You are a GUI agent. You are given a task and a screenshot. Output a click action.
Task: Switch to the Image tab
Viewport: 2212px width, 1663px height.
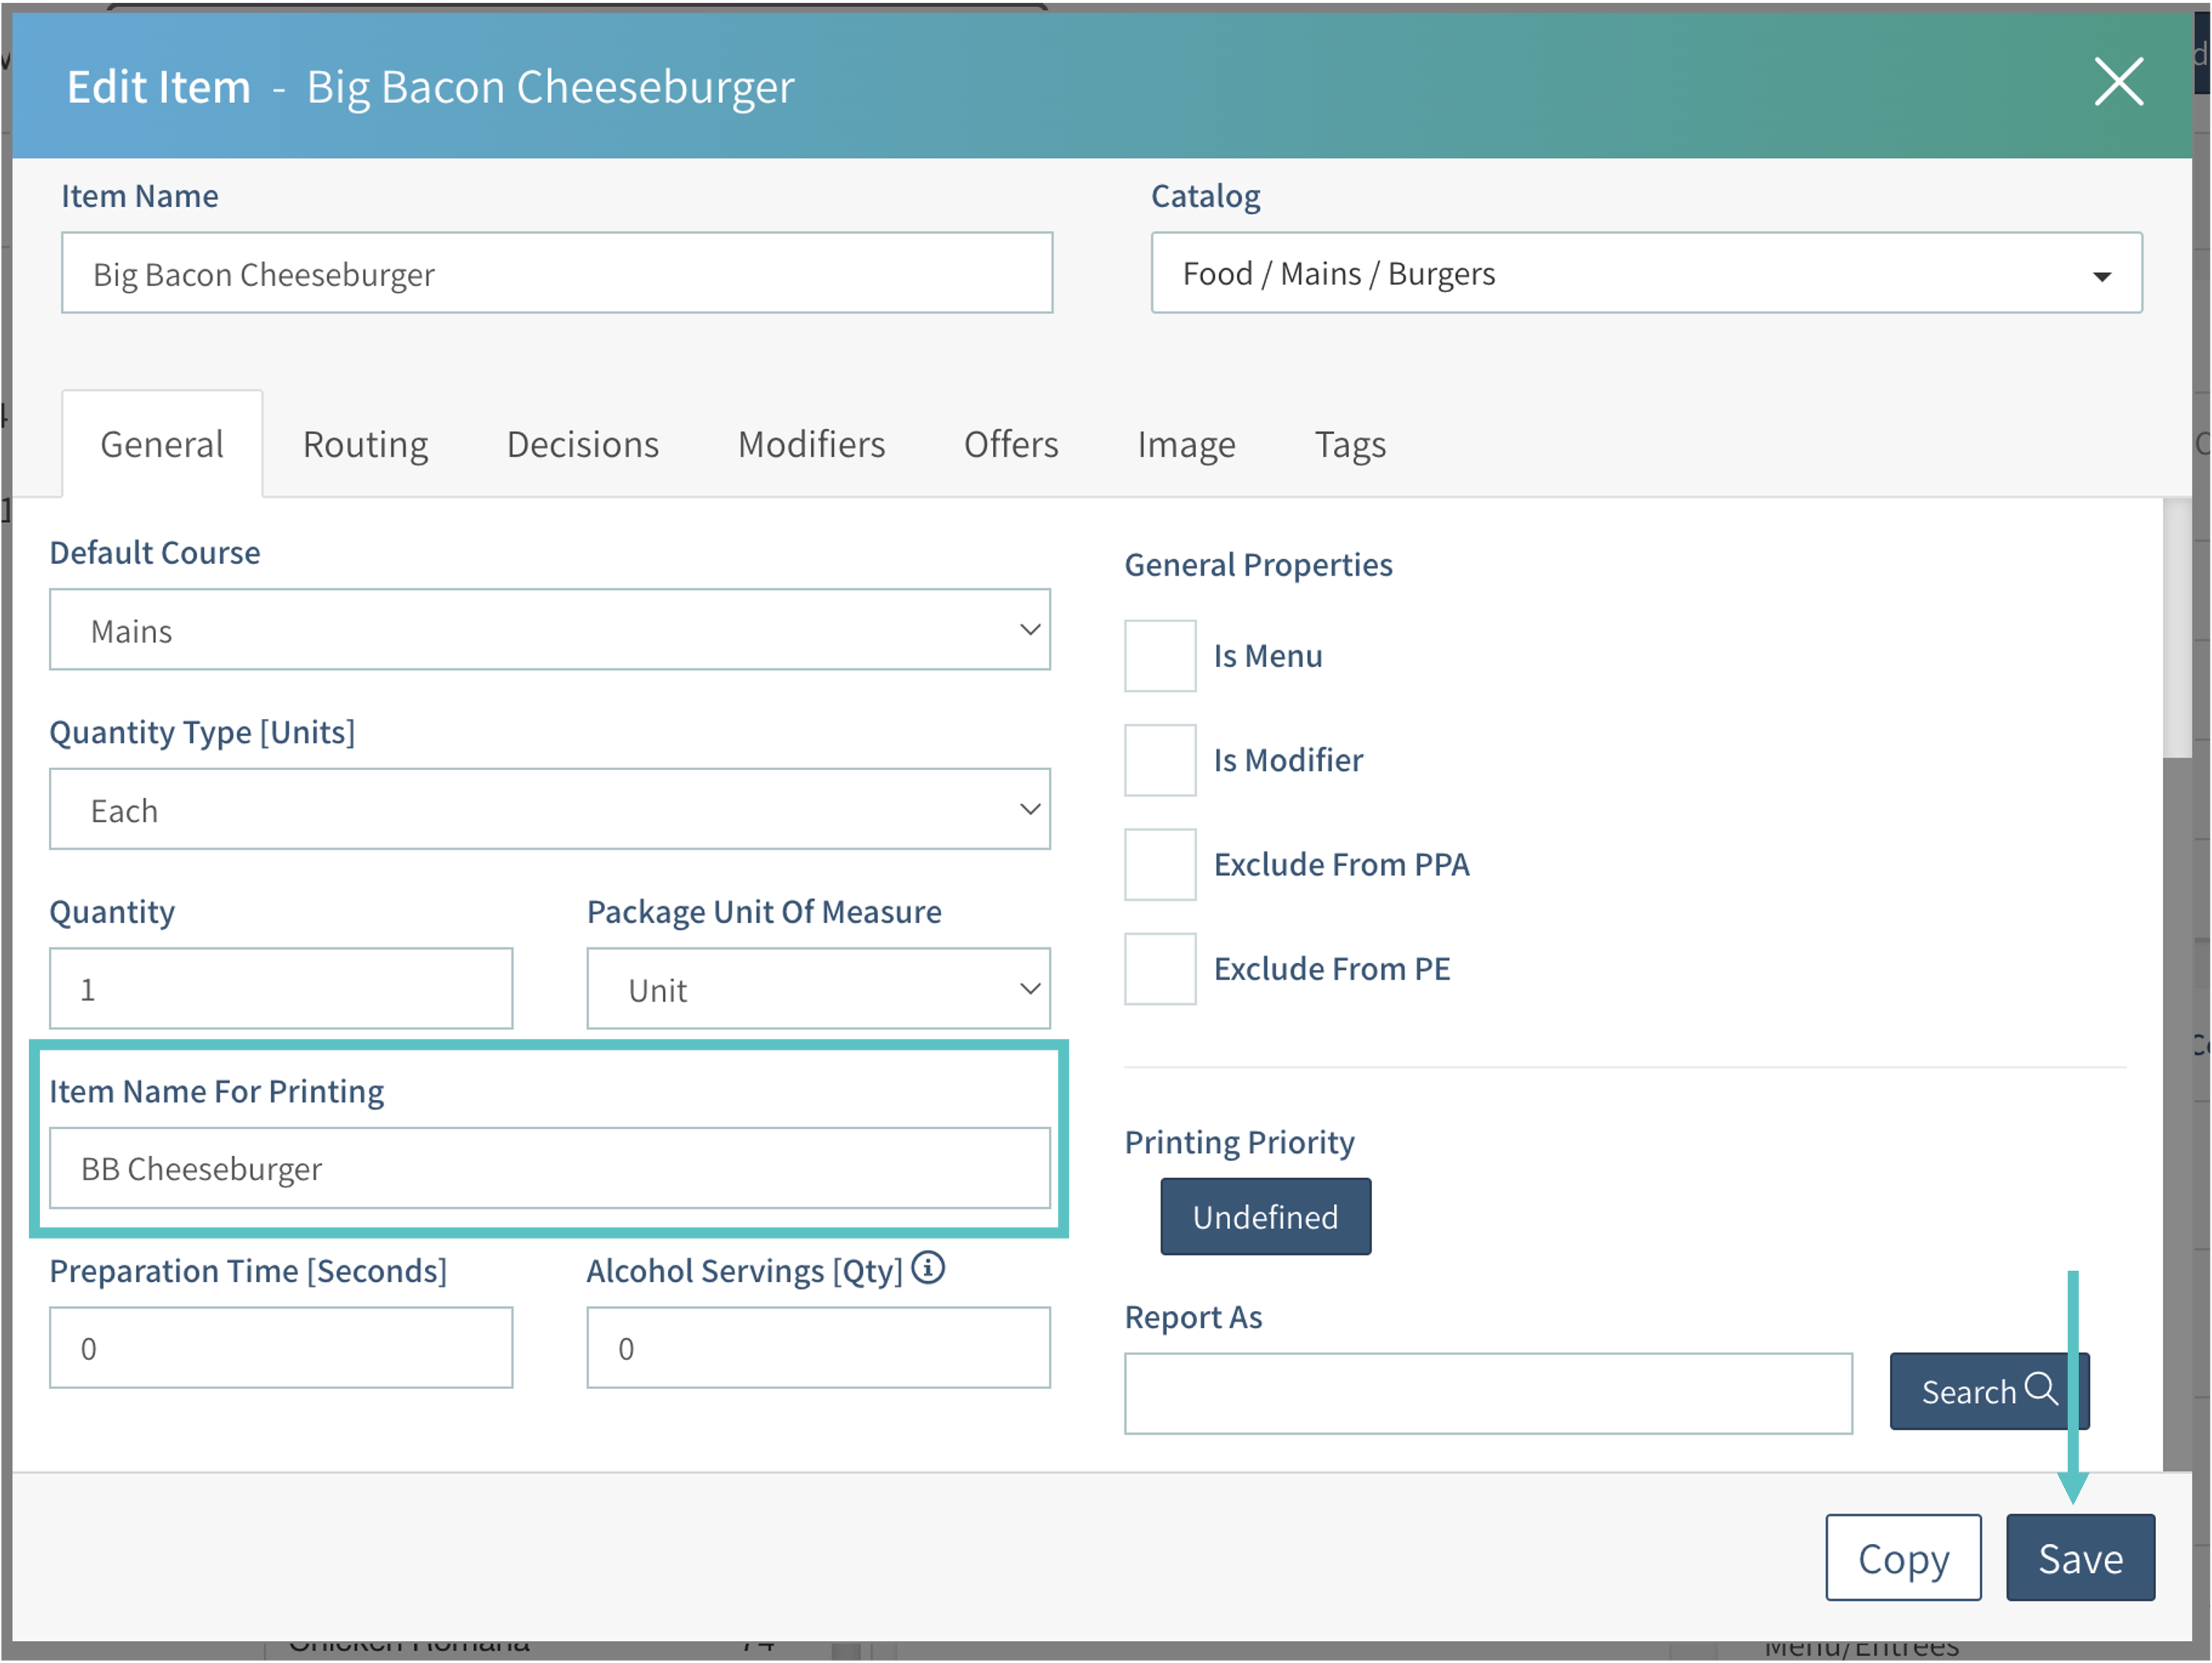click(x=1186, y=444)
